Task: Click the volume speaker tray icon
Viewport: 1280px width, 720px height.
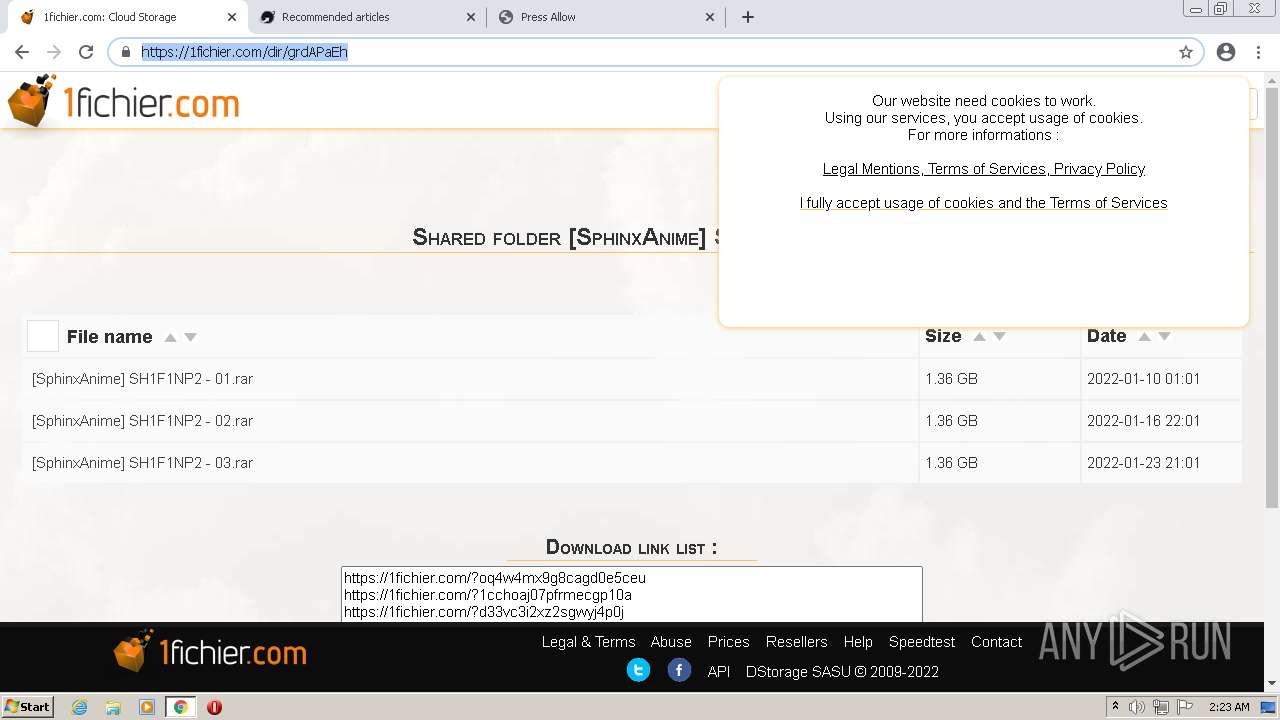Action: click(x=1137, y=707)
